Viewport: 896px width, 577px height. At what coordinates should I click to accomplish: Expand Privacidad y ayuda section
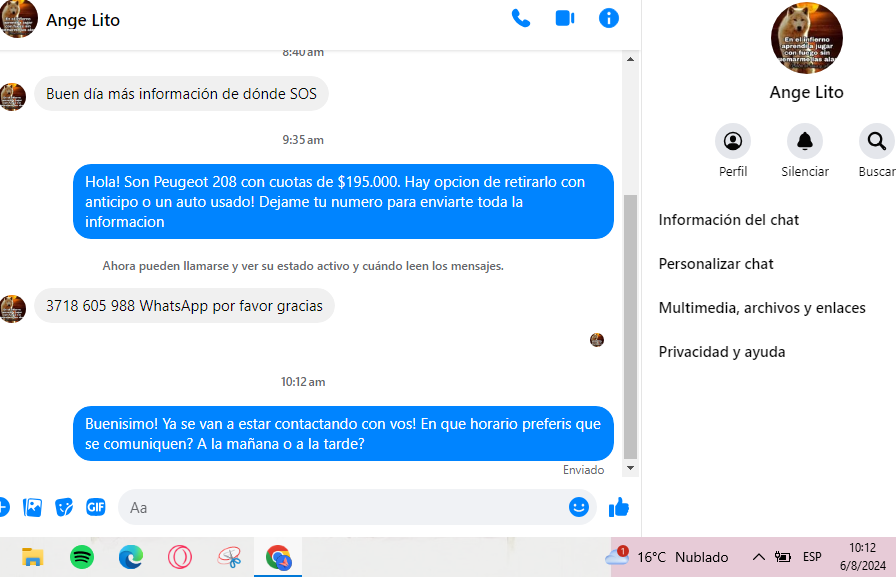click(x=722, y=352)
